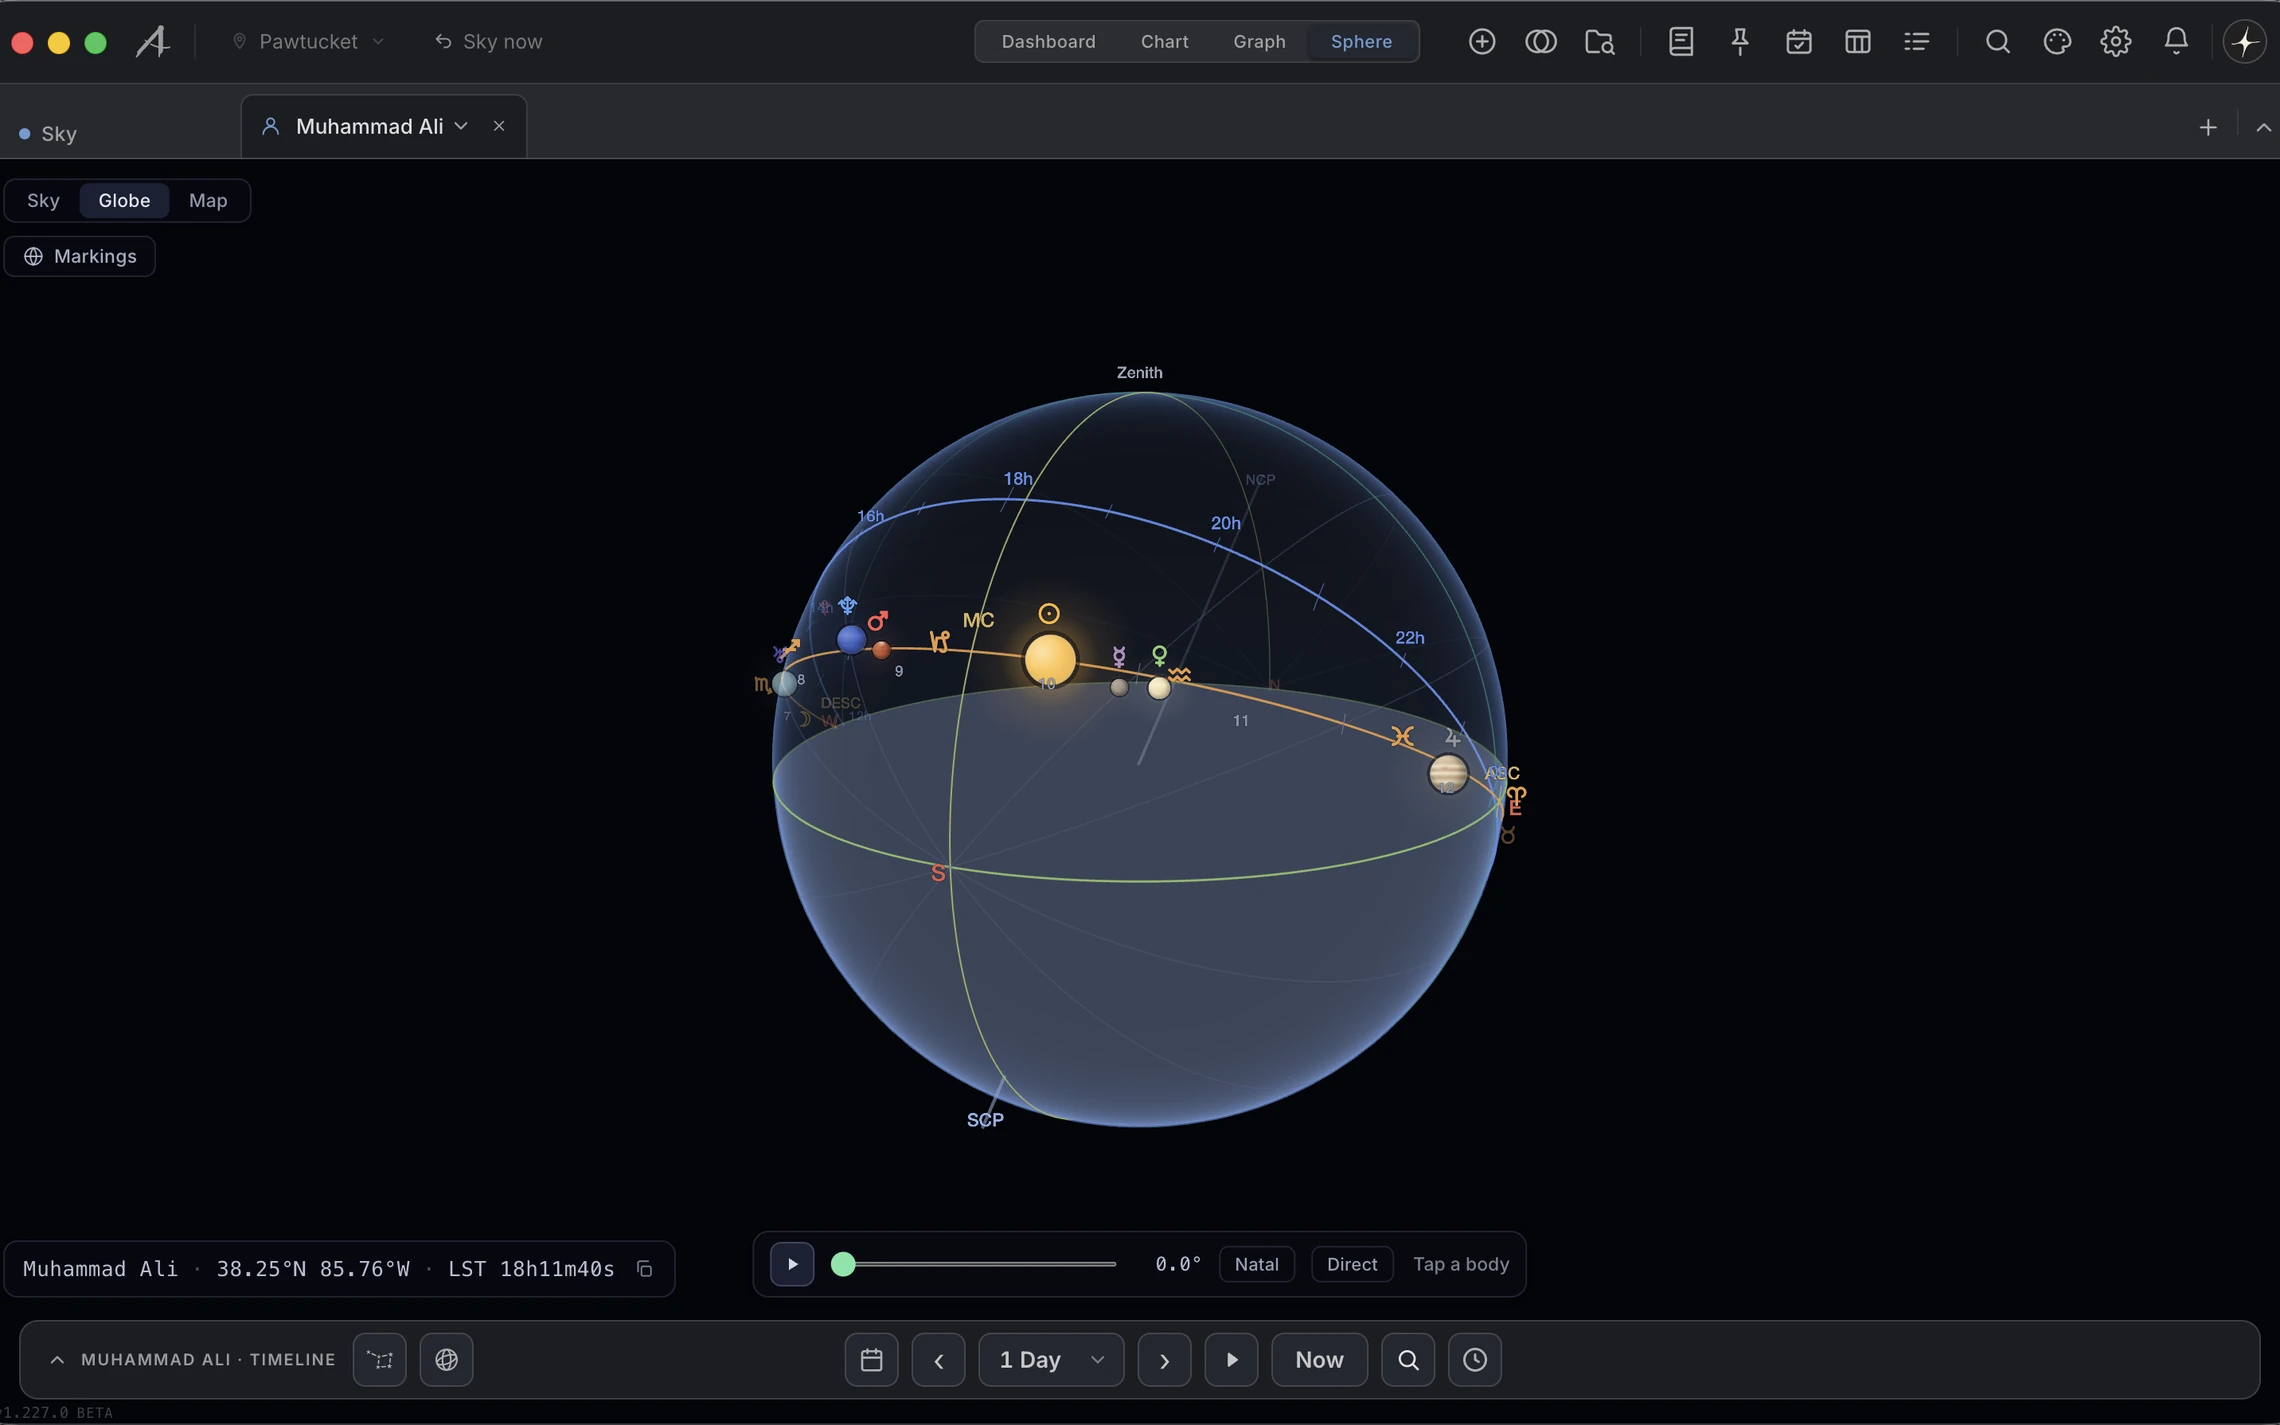
Task: Click the pin icon in toolbar
Action: 1740,41
